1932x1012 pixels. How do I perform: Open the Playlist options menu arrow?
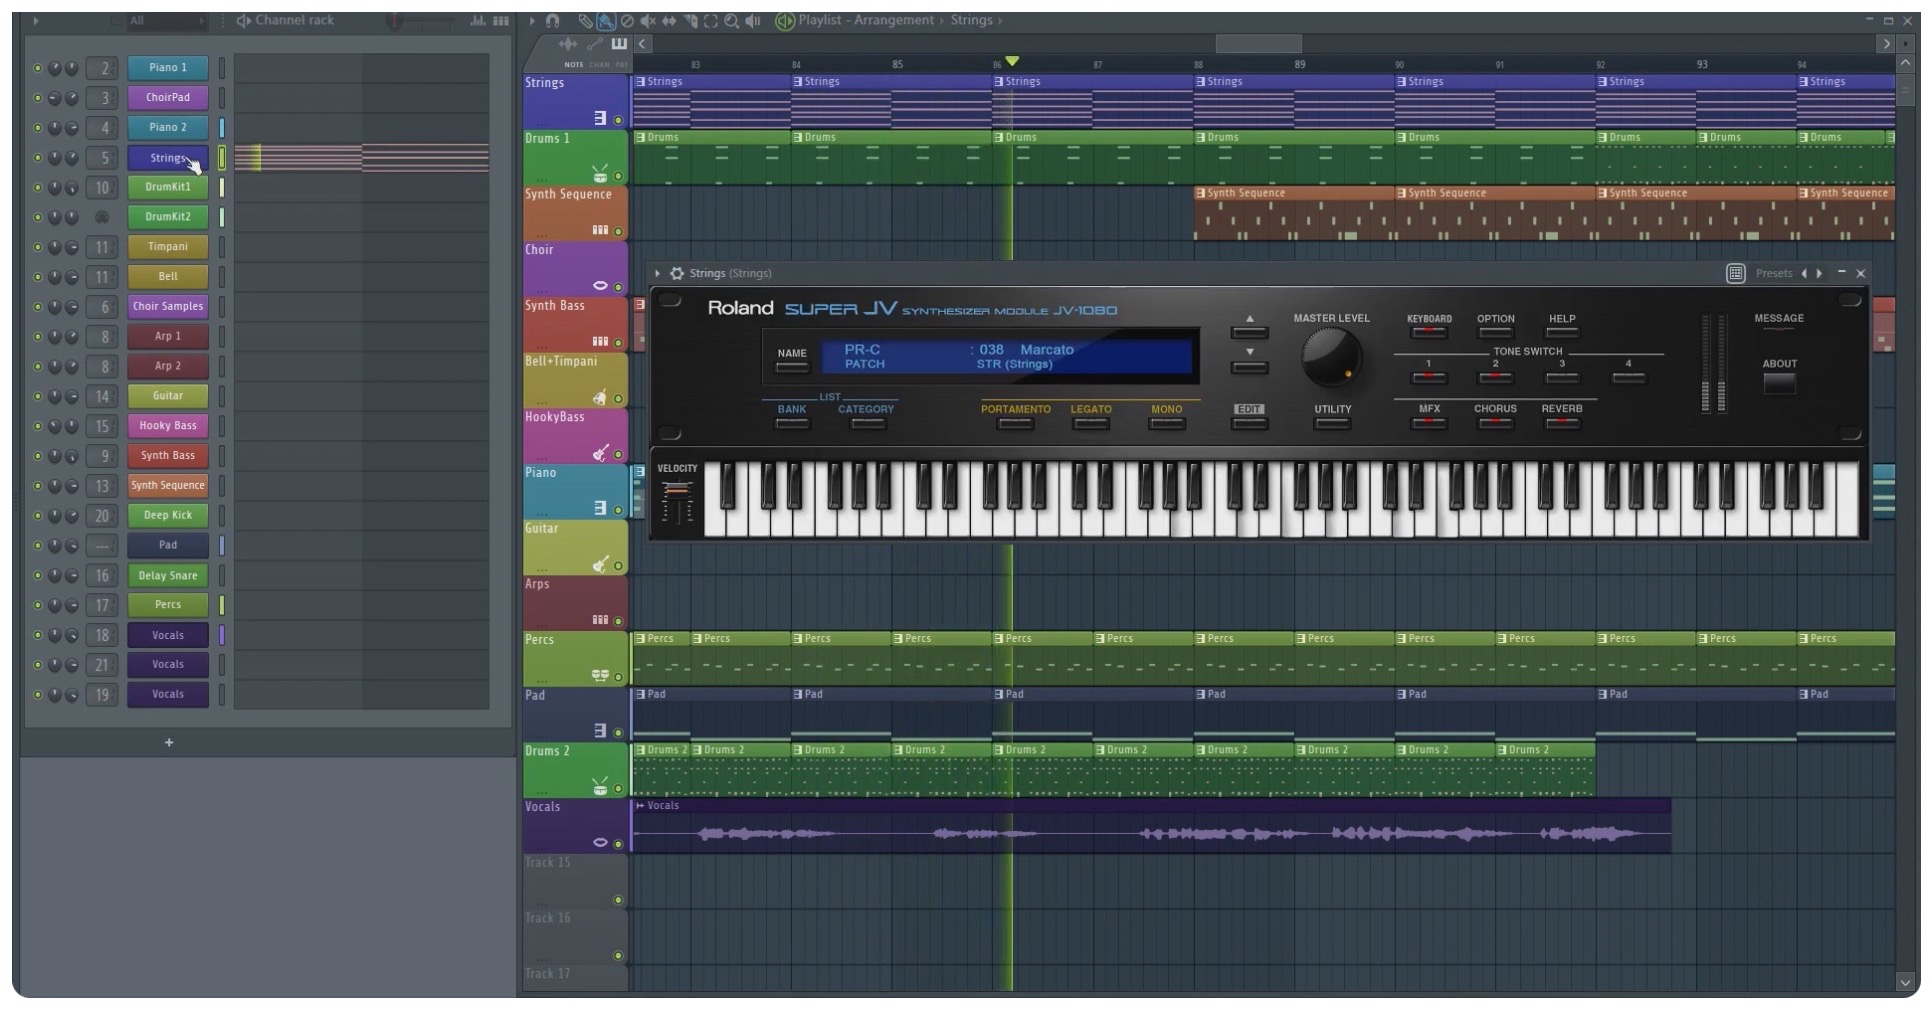pyautogui.click(x=532, y=20)
